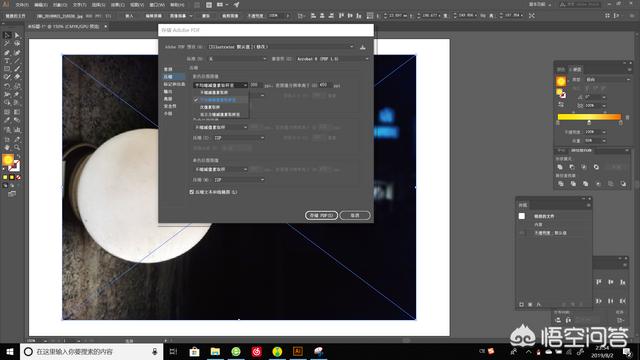Click the 取消 button in PDF dialog
Image resolution: width=640 pixels, height=360 pixels.
(x=355, y=215)
